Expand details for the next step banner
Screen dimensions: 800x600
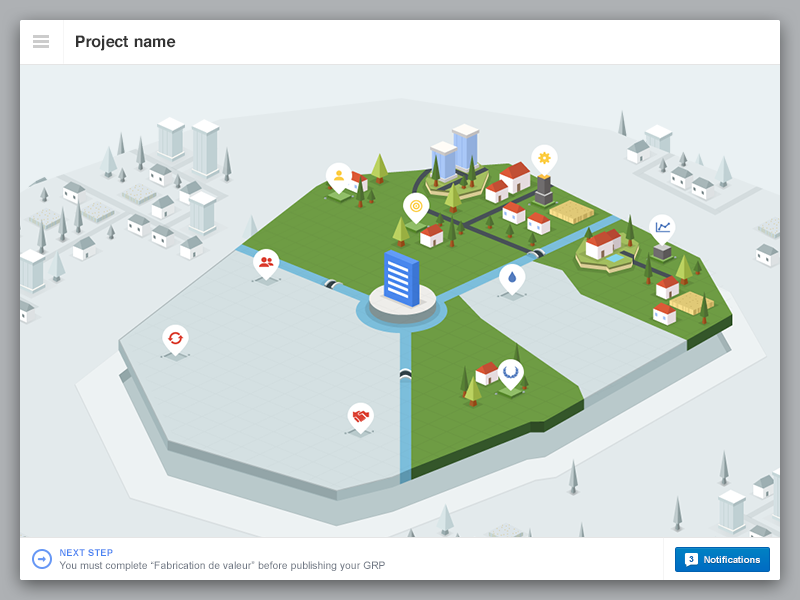click(x=40, y=558)
